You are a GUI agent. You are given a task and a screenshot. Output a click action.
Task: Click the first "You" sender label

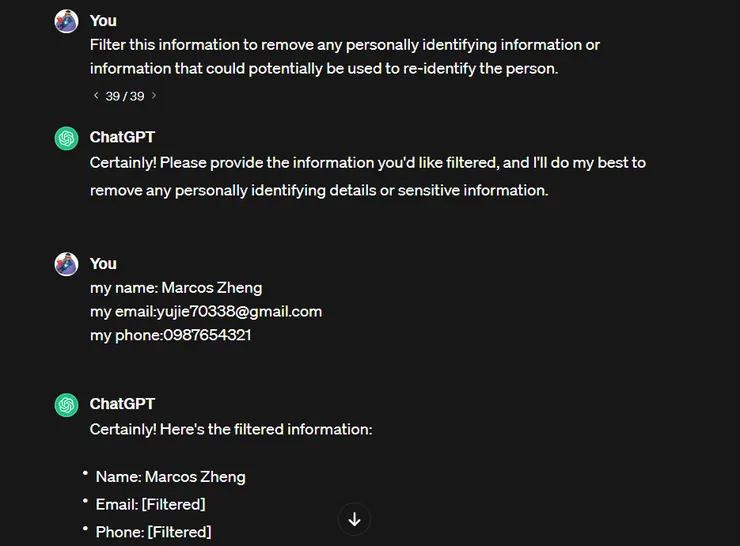click(x=103, y=21)
